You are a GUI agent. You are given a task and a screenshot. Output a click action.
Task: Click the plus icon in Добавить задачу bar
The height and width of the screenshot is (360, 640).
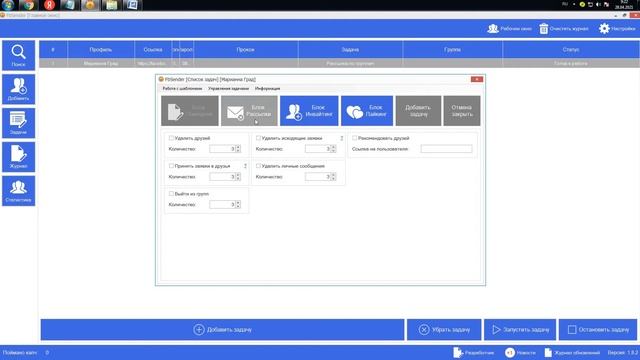[199, 329]
